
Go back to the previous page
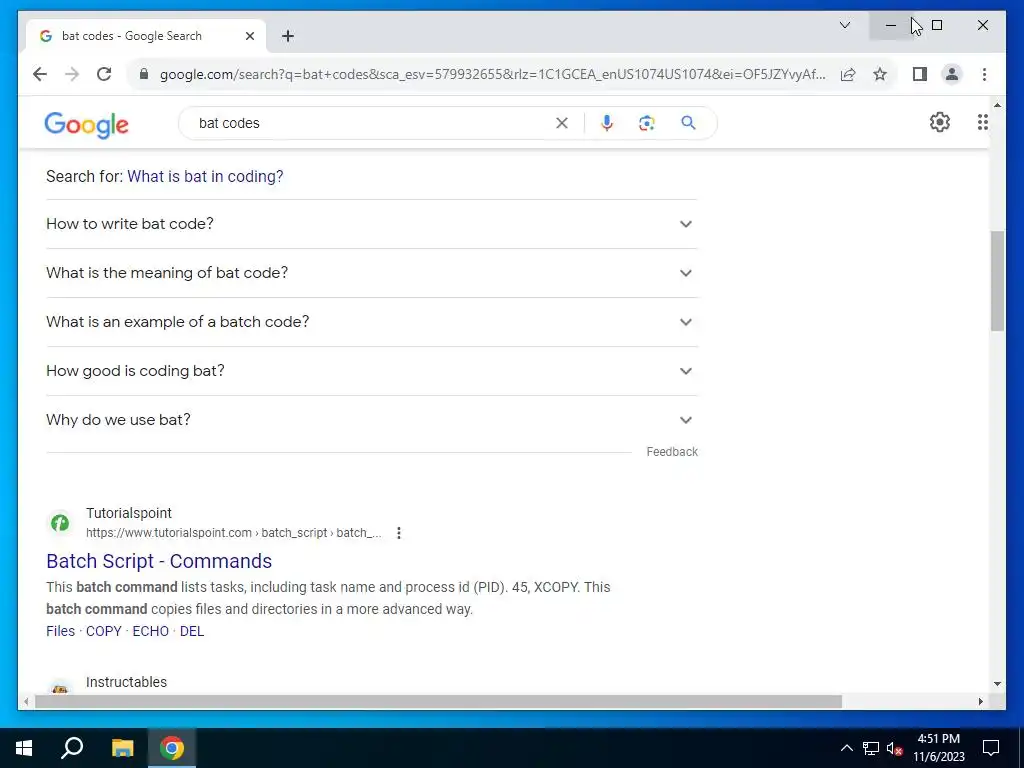click(40, 74)
